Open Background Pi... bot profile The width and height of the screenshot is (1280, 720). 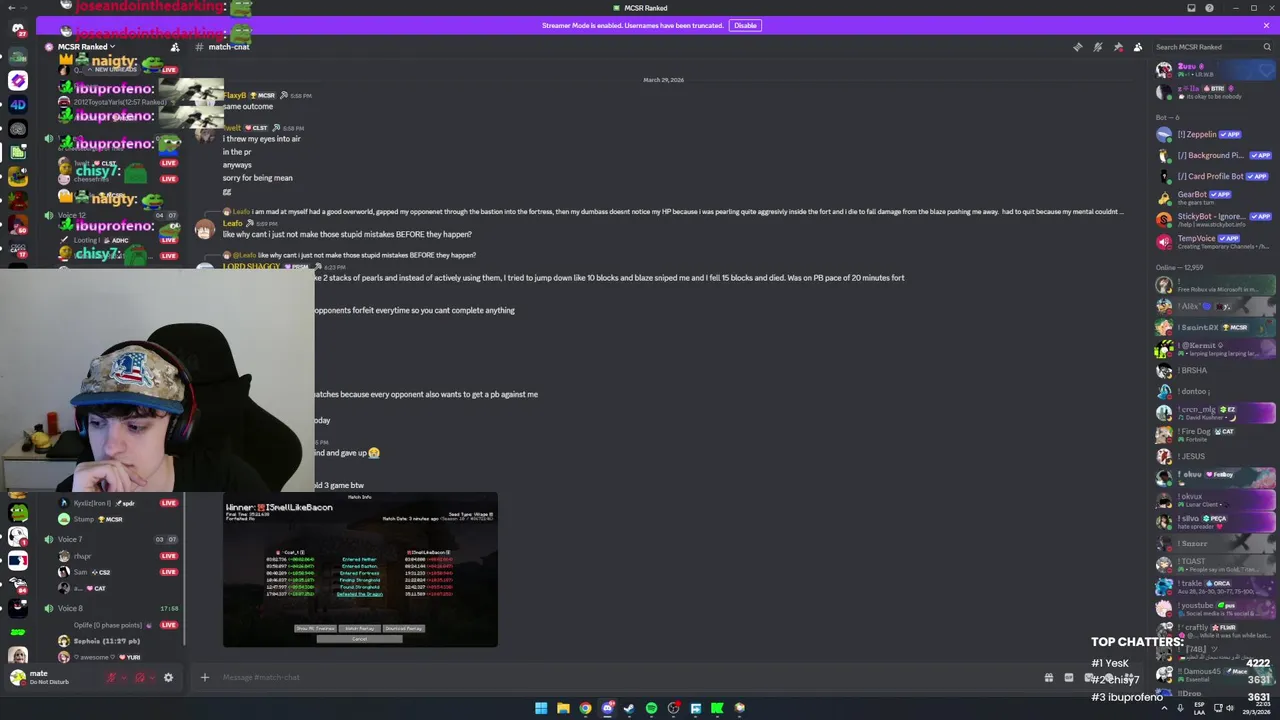1214,155
